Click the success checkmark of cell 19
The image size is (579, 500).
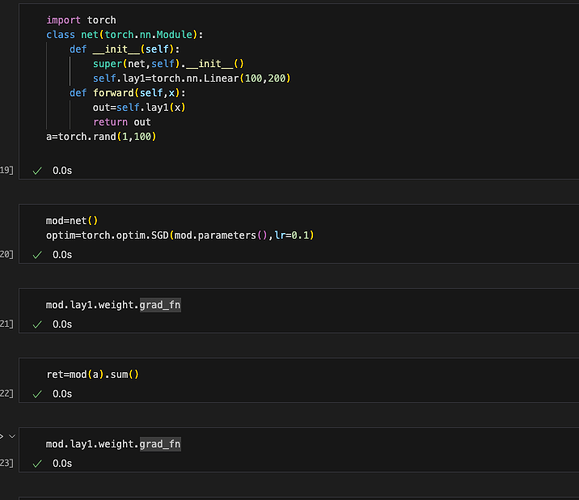(37, 171)
